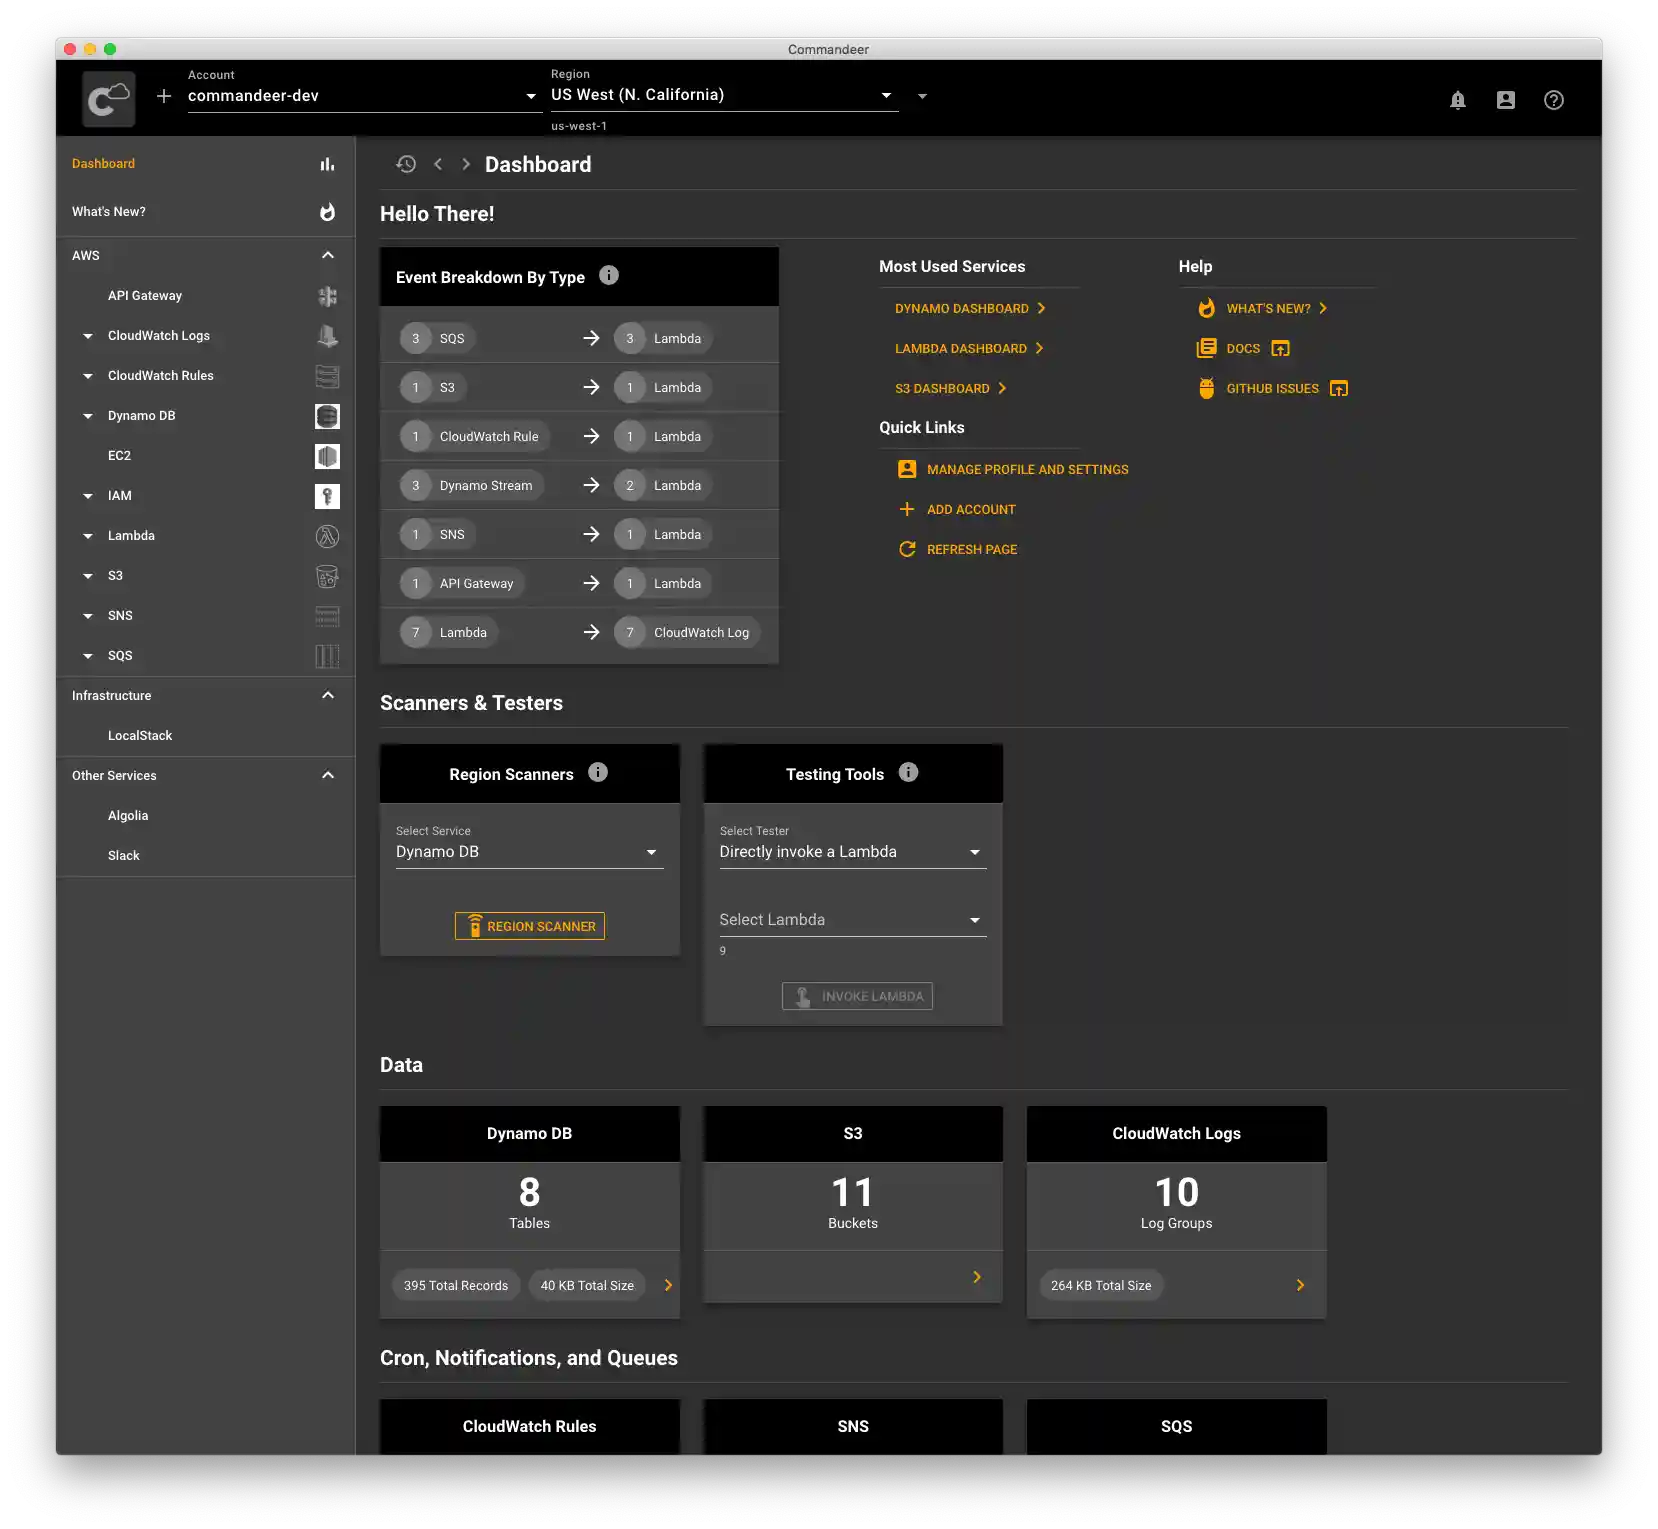Click the Select Lambda field
The height and width of the screenshot is (1529, 1658).
click(851, 920)
